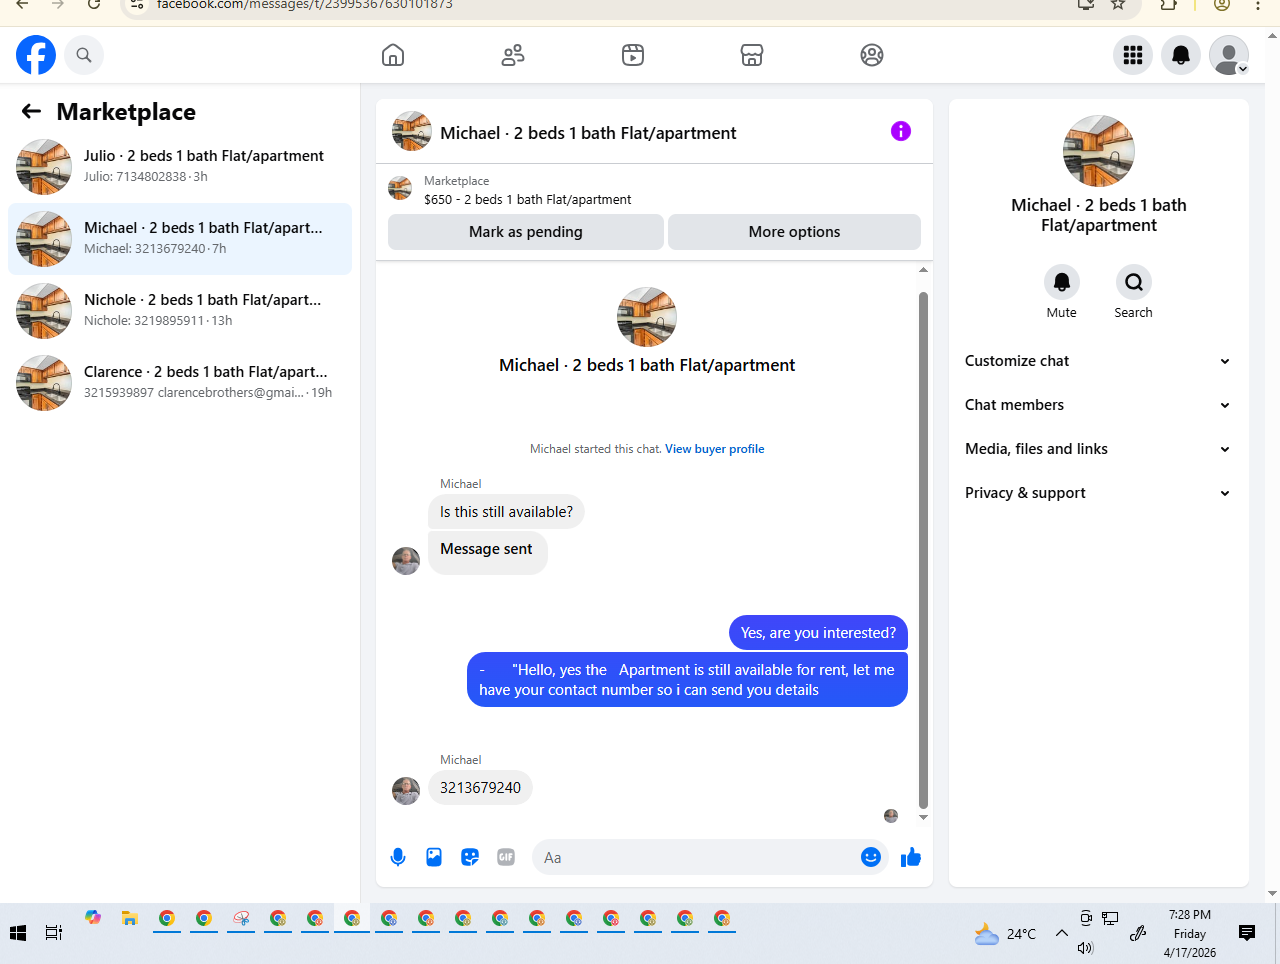
Task: Expand Media, files and links section
Action: (1098, 449)
